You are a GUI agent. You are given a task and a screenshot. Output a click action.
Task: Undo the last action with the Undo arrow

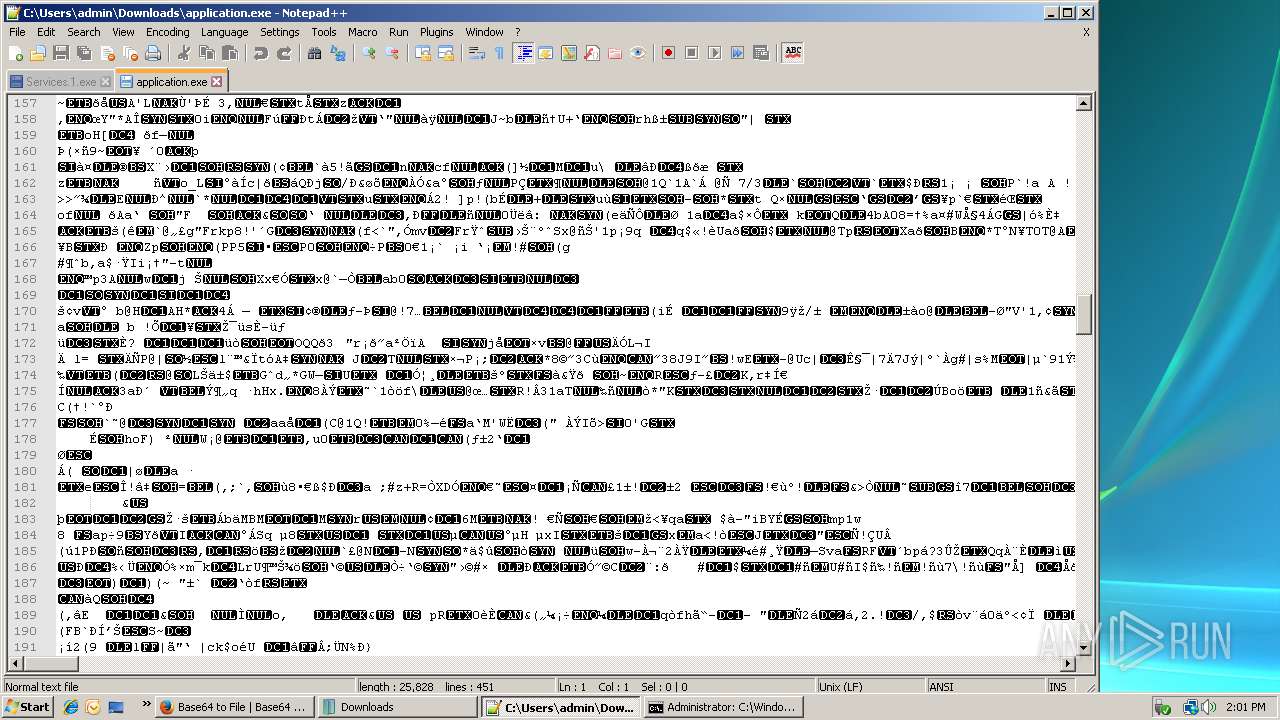[260, 53]
